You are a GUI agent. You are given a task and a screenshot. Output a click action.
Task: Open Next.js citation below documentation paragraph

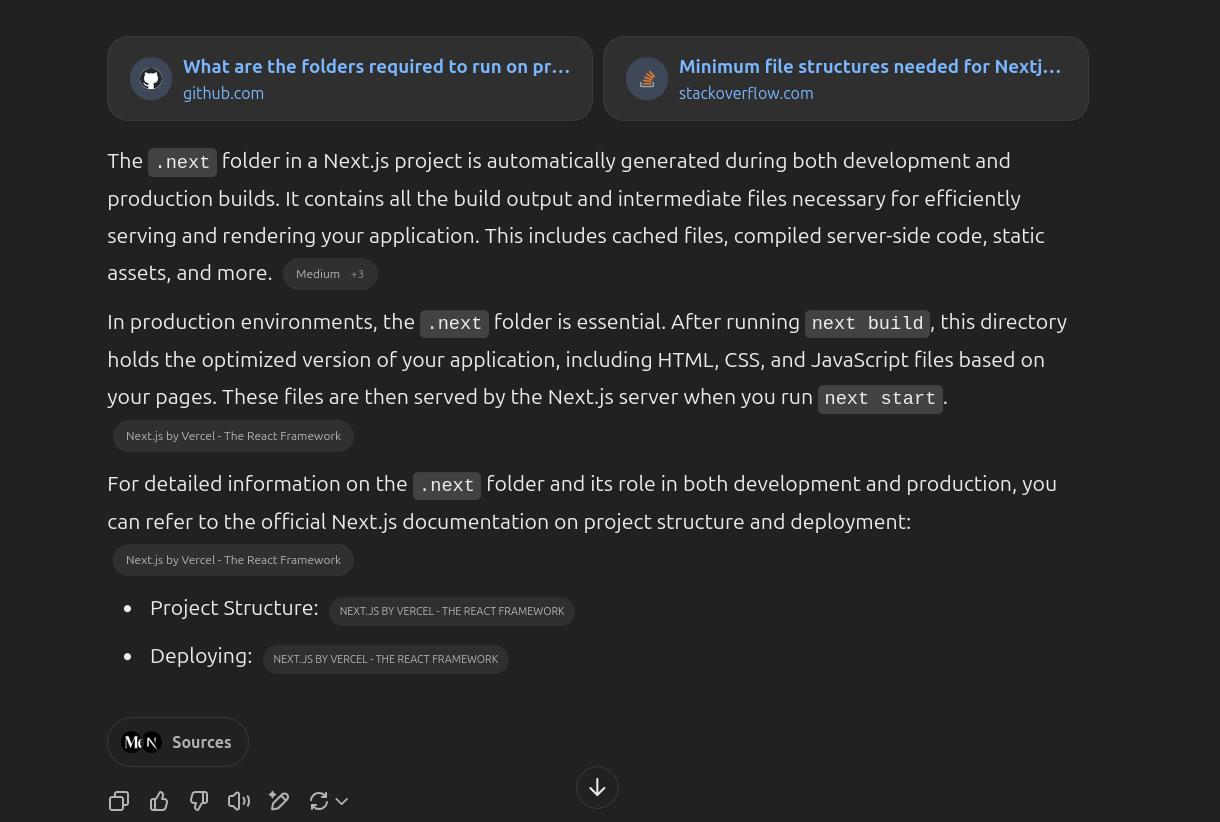pyautogui.click(x=233, y=560)
